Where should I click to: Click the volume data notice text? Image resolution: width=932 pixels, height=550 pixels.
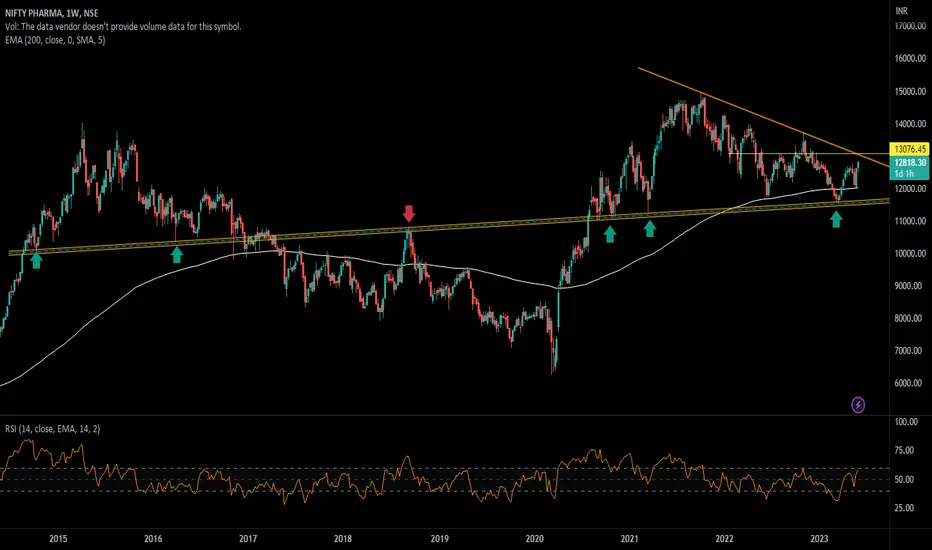(x=123, y=26)
